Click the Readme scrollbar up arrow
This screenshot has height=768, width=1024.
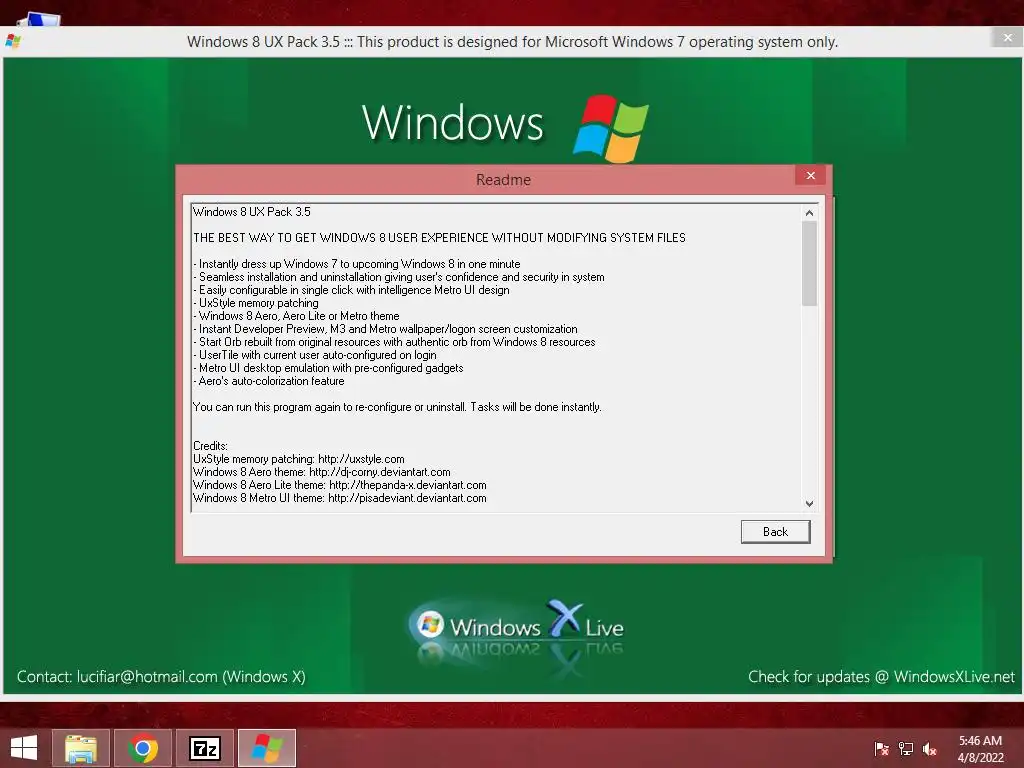[809, 213]
